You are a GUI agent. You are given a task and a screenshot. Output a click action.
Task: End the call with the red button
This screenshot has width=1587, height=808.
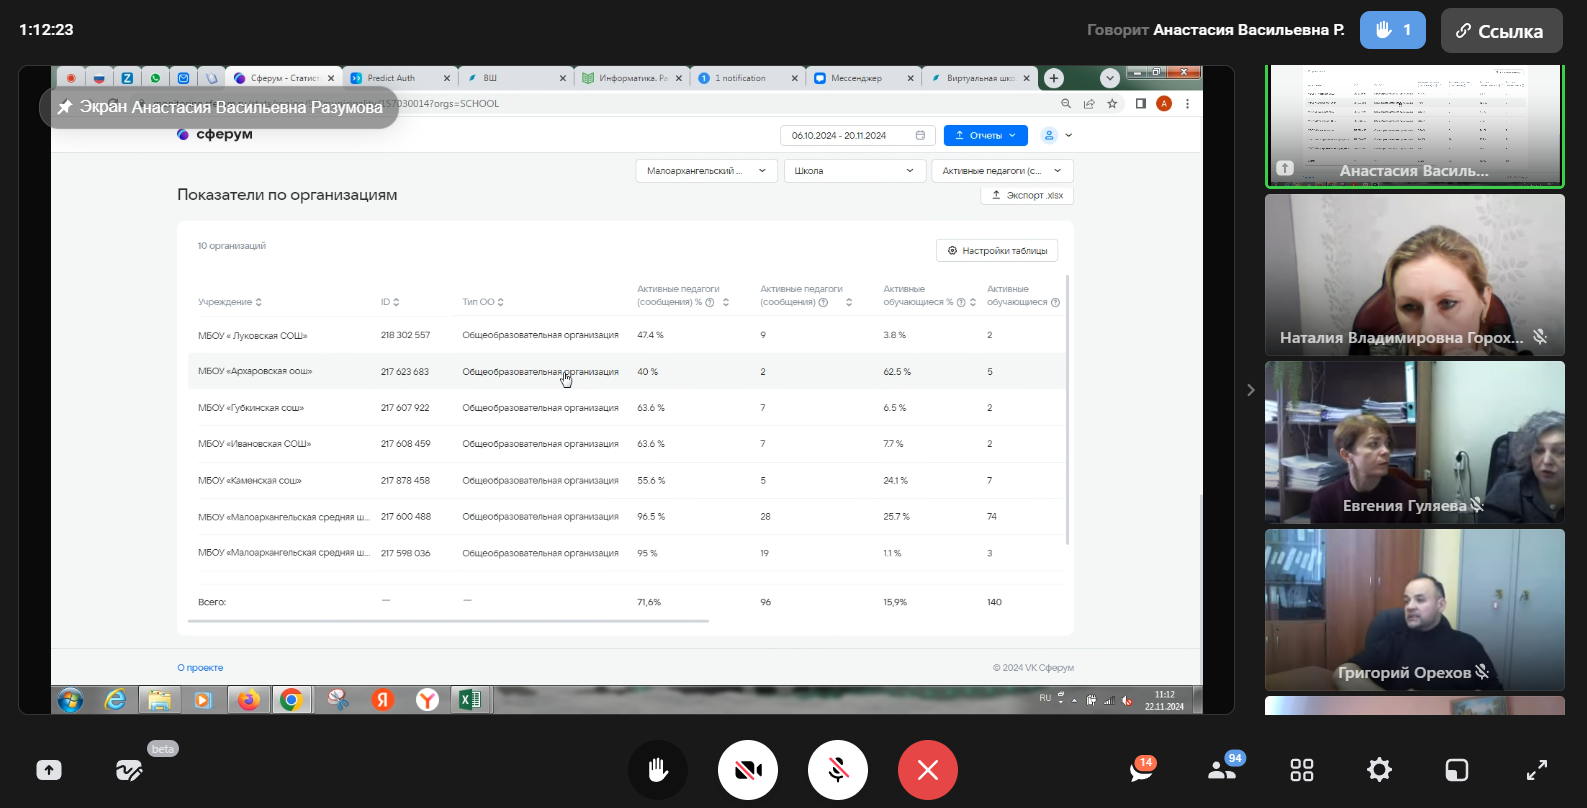[x=927, y=770]
